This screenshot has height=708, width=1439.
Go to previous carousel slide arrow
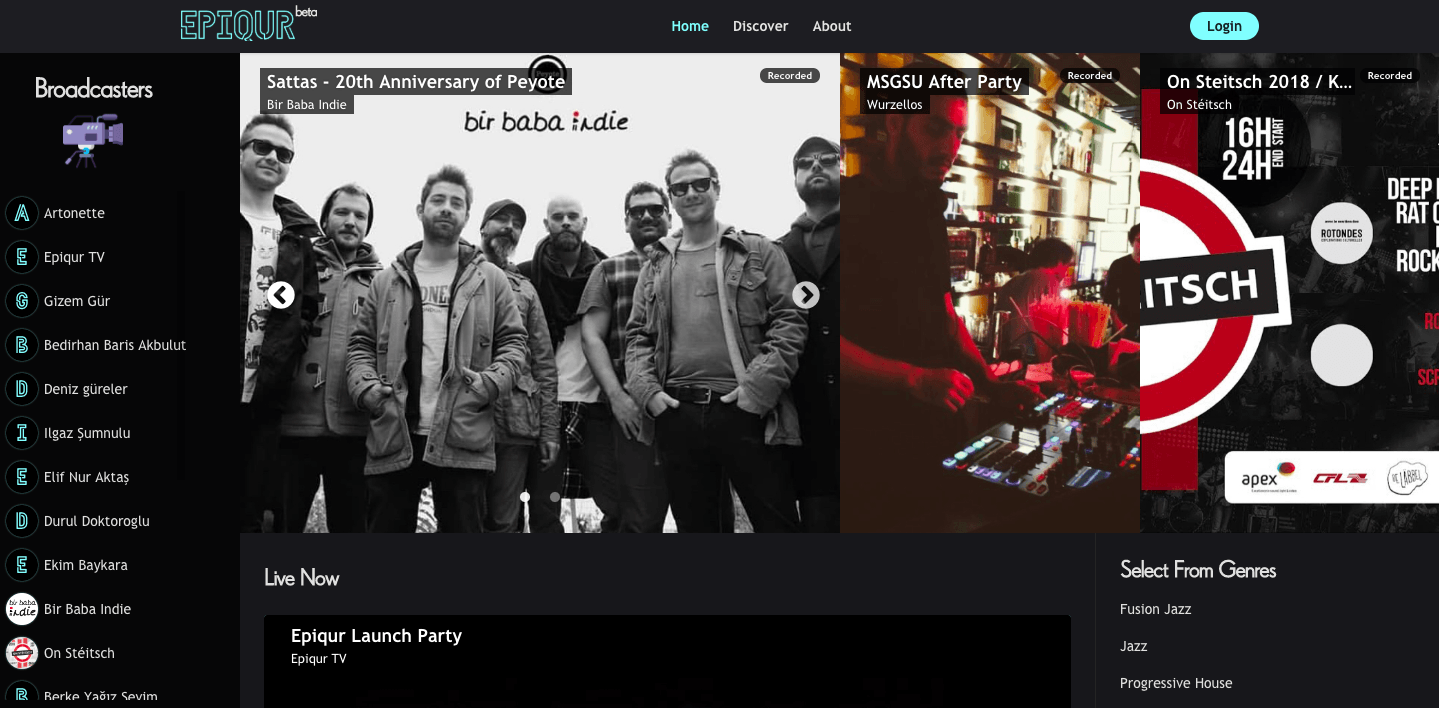coord(281,295)
